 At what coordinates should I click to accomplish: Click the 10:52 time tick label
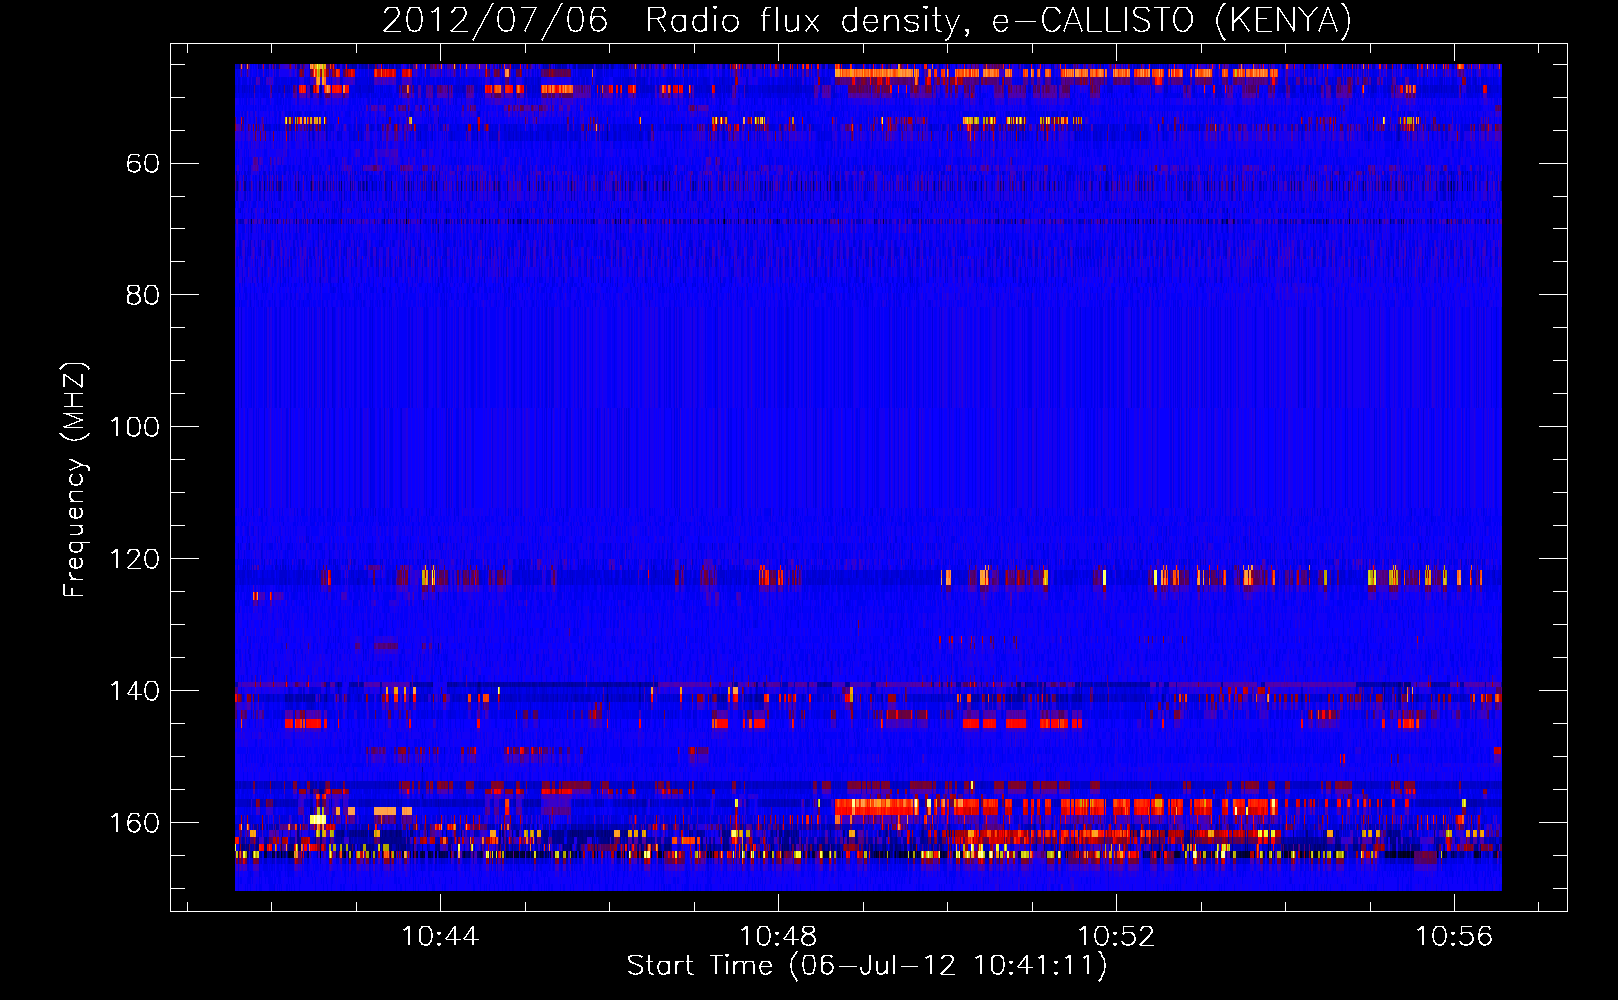1116,936
